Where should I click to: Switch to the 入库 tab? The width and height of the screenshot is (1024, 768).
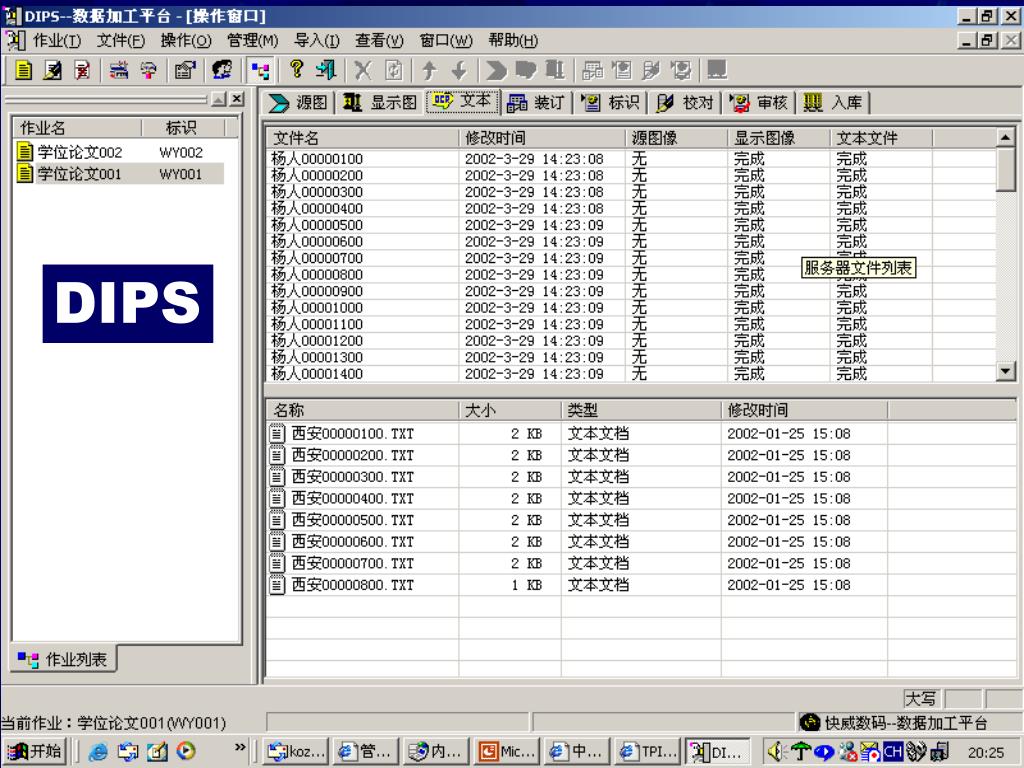coord(833,103)
